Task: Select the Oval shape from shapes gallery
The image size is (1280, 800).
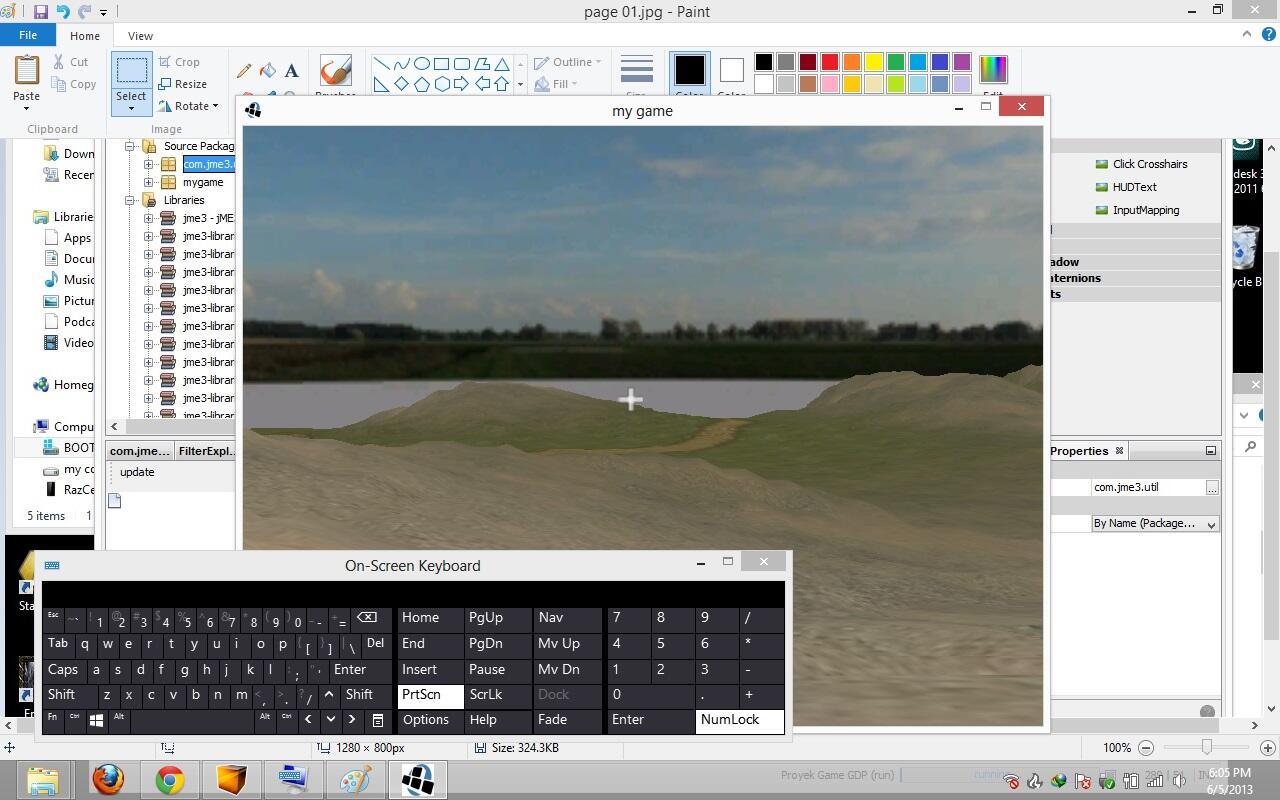Action: click(421, 63)
